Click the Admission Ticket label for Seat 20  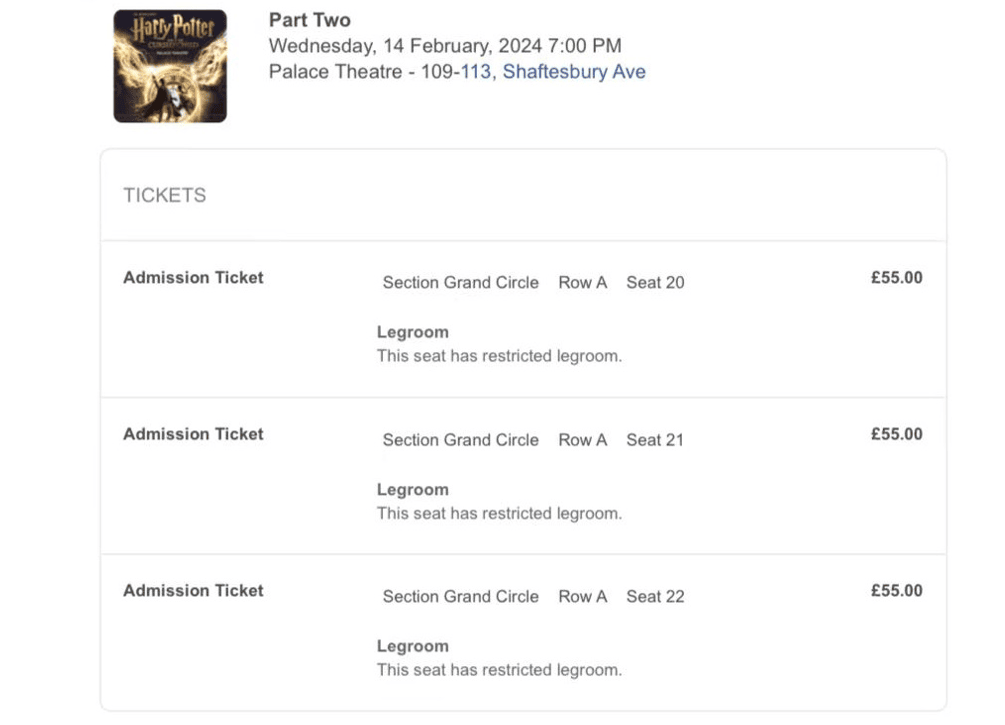(x=193, y=278)
